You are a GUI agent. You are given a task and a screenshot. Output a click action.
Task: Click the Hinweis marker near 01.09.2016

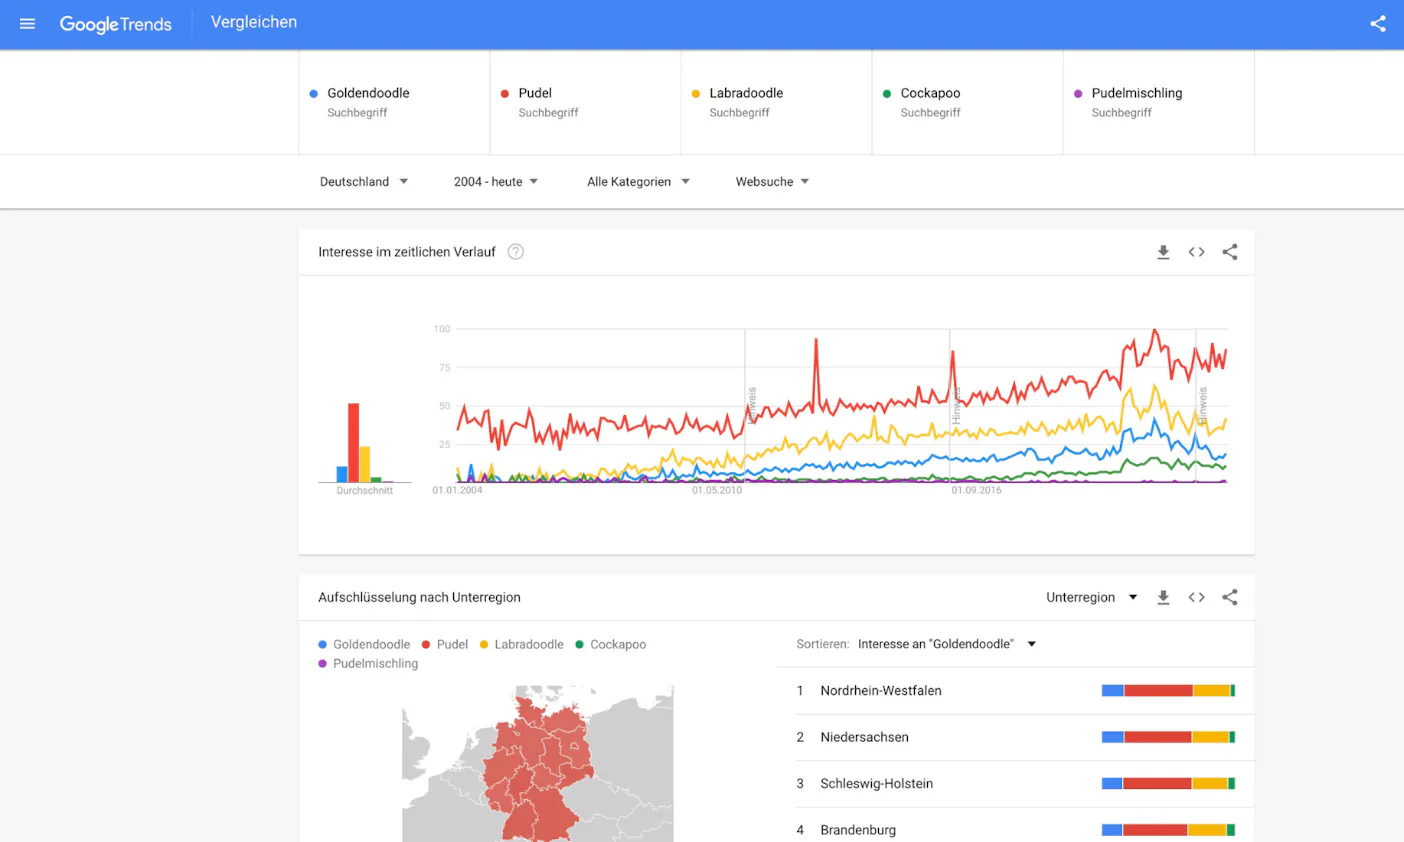coord(956,405)
